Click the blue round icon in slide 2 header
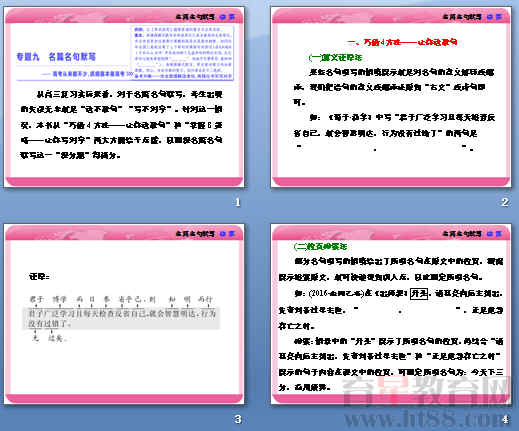 click(x=490, y=17)
